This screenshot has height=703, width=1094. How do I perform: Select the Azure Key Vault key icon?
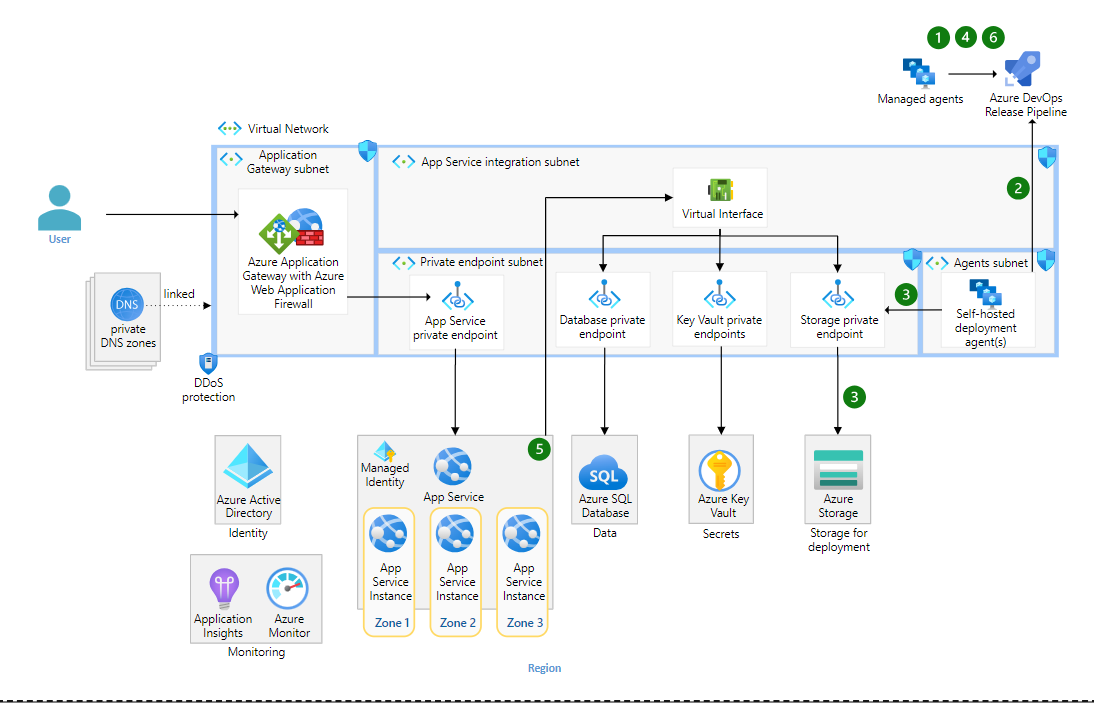click(x=719, y=471)
